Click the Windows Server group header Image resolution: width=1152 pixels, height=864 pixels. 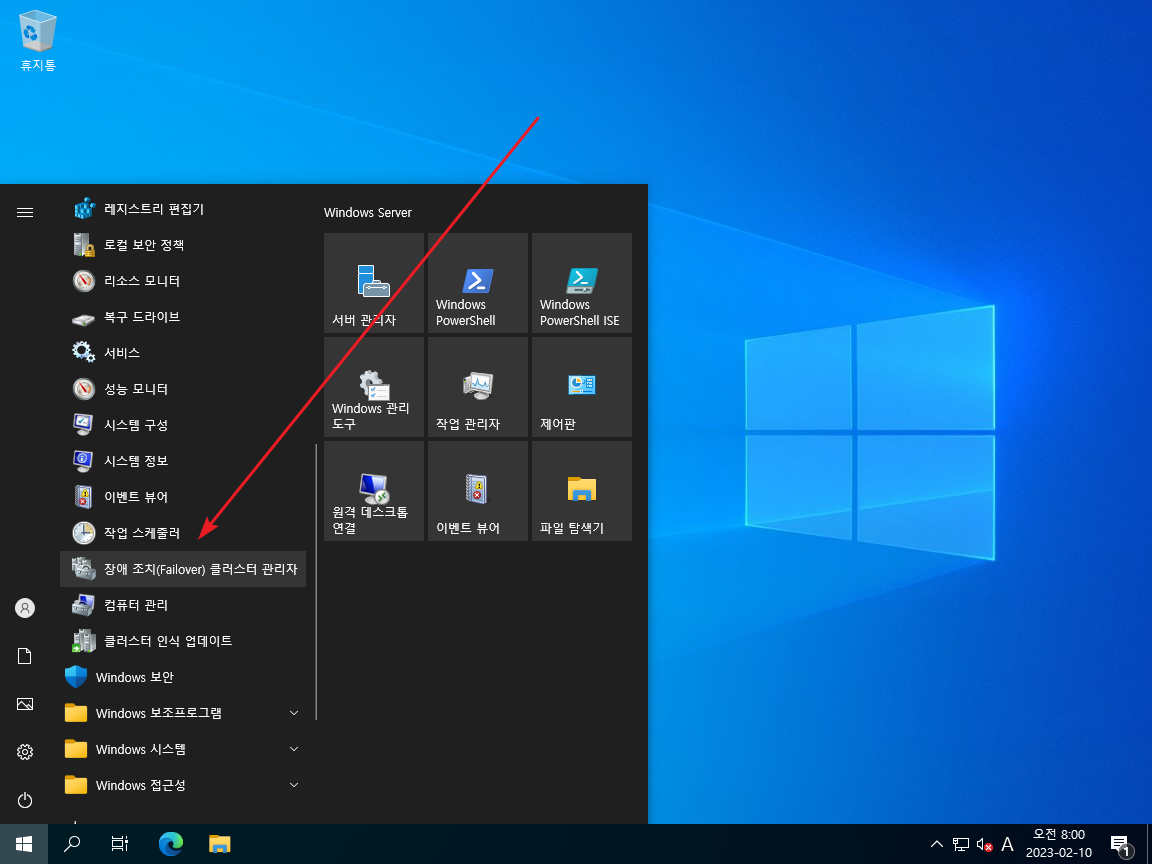(368, 212)
